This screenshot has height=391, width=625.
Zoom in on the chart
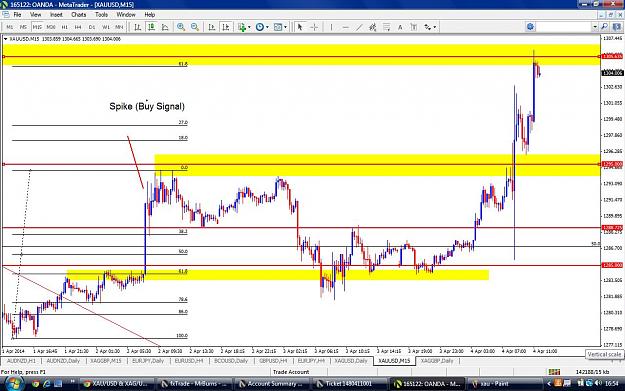point(181,27)
